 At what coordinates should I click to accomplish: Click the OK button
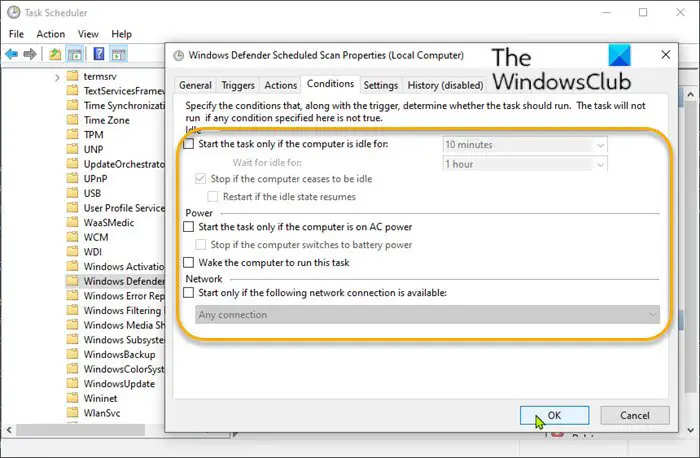[554, 415]
